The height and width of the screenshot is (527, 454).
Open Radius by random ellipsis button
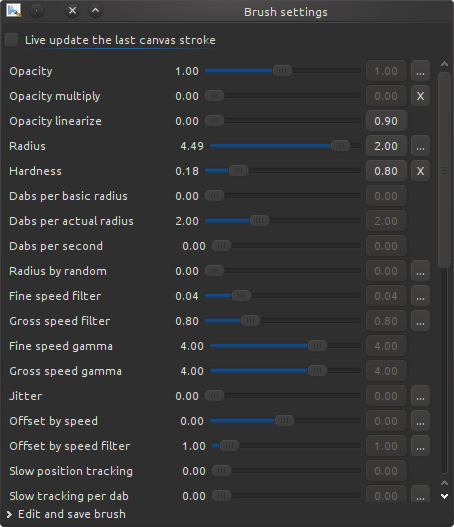click(420, 271)
